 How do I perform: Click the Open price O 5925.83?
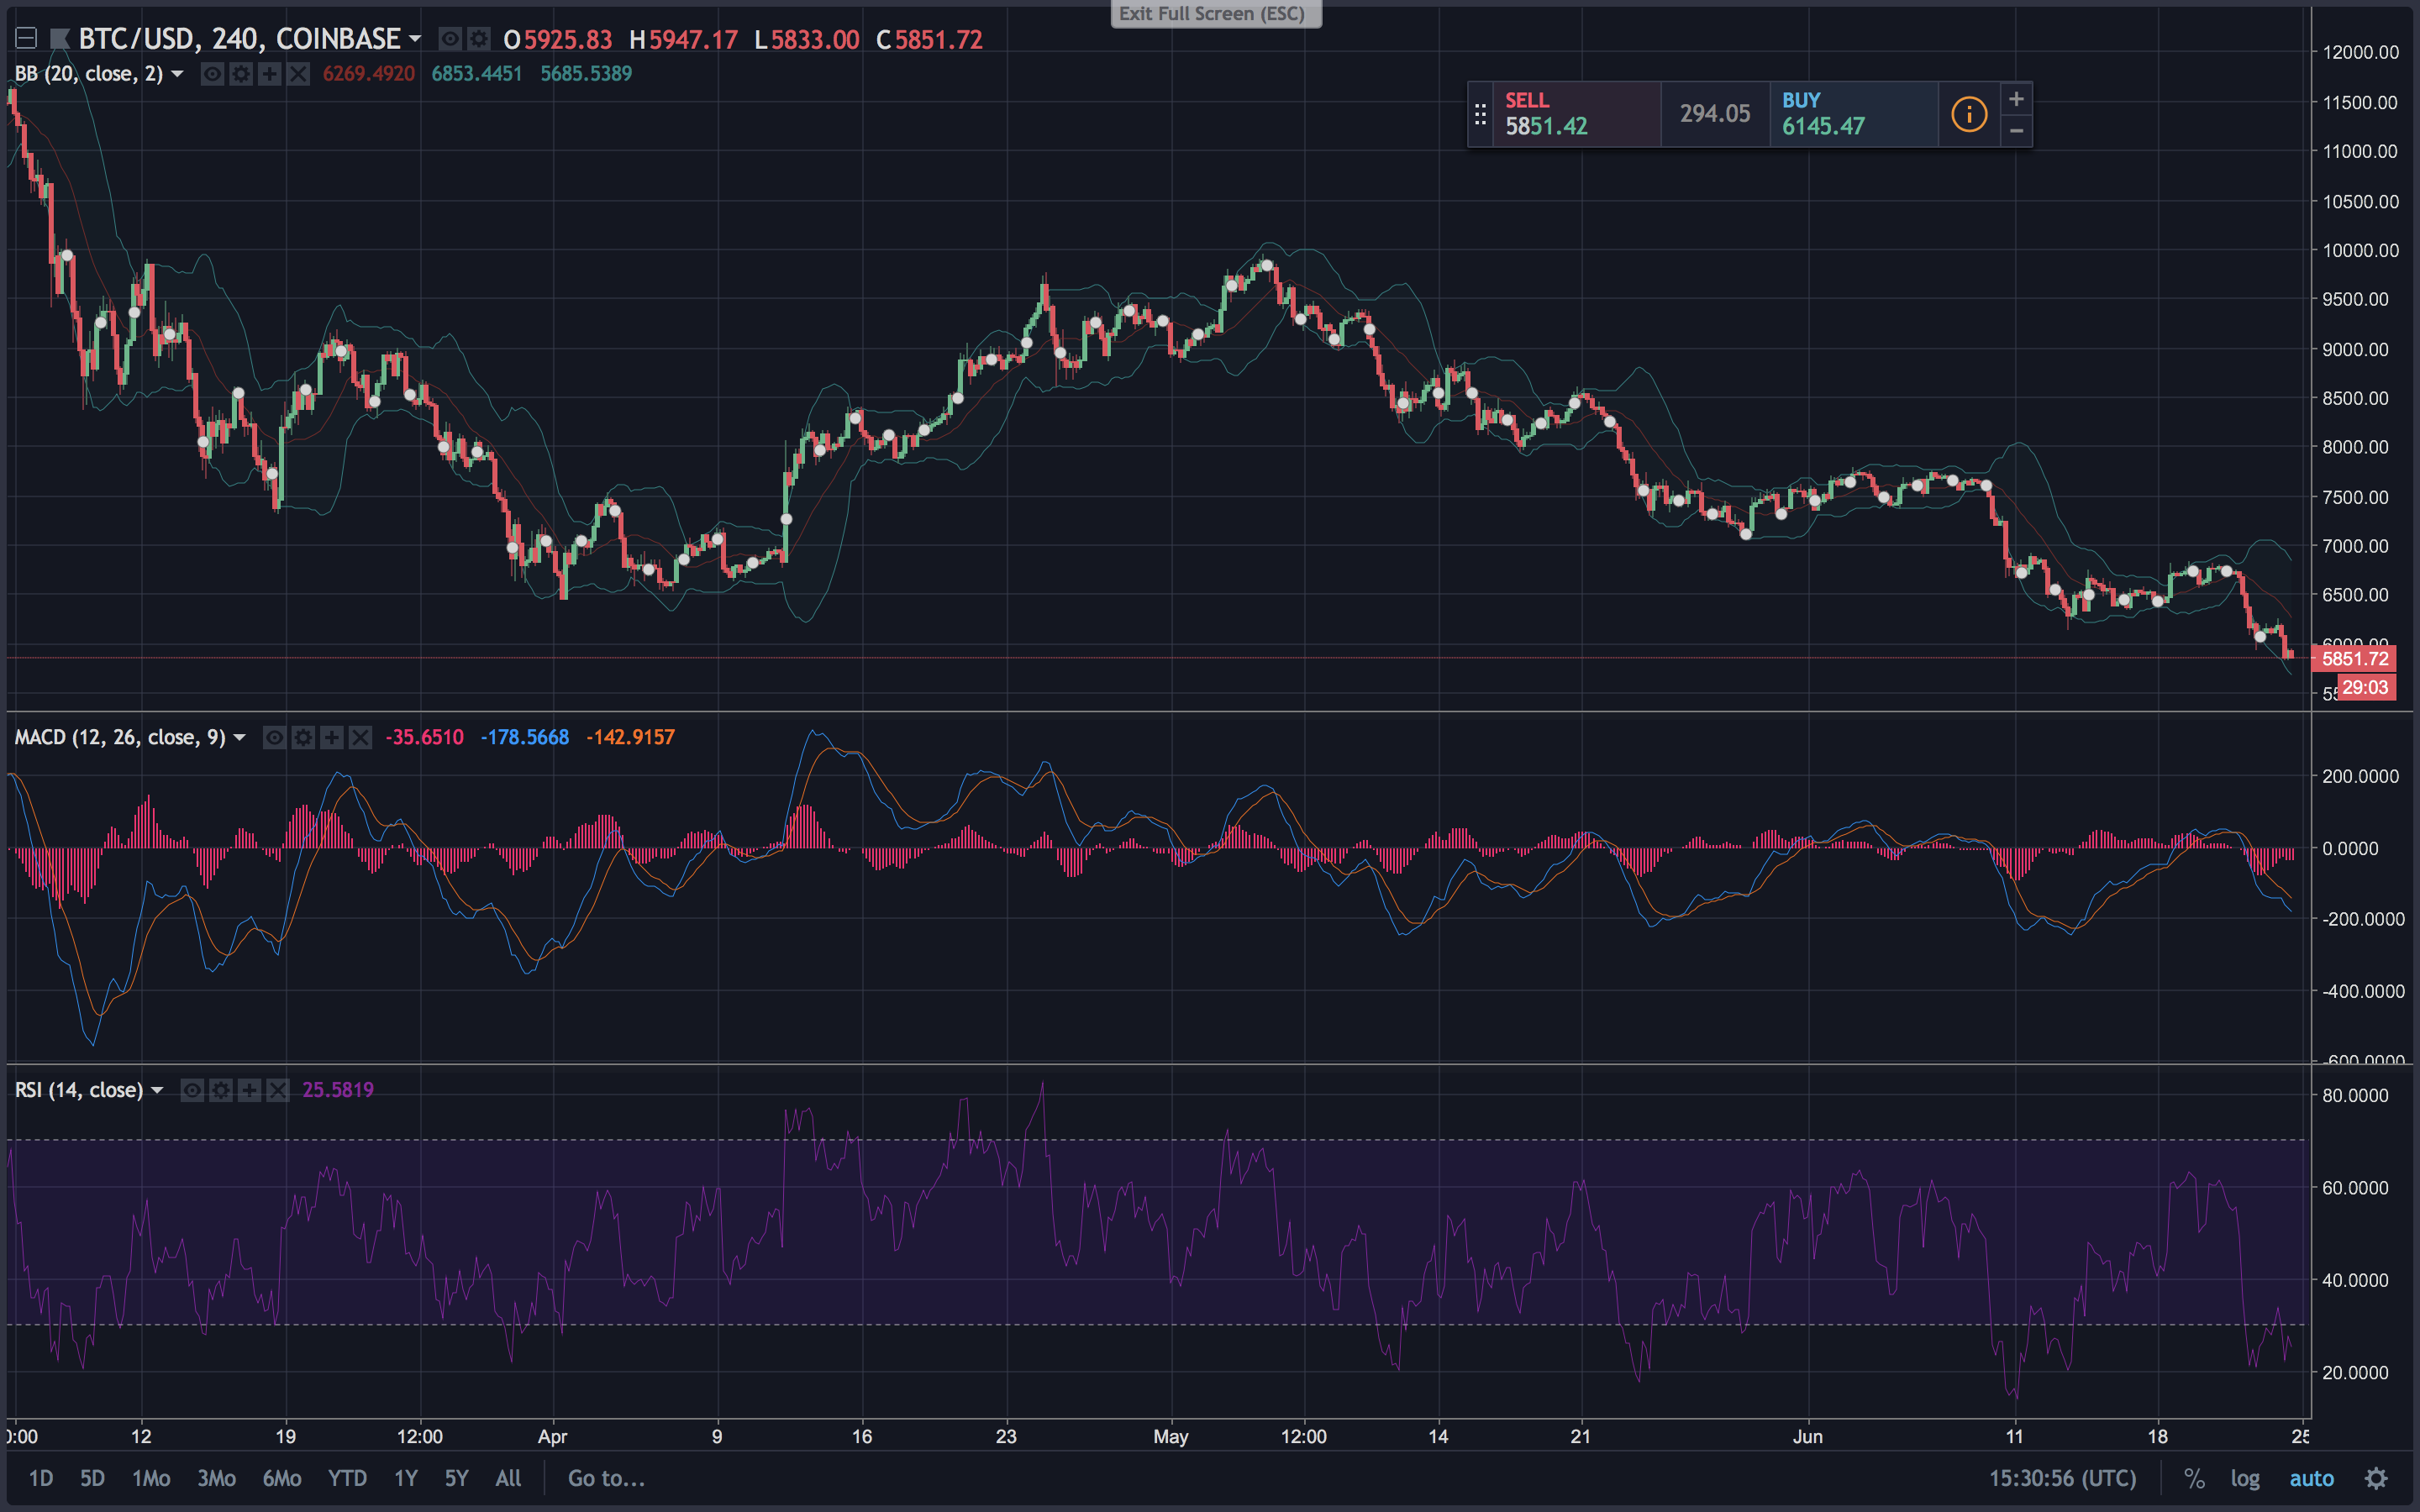[558, 39]
